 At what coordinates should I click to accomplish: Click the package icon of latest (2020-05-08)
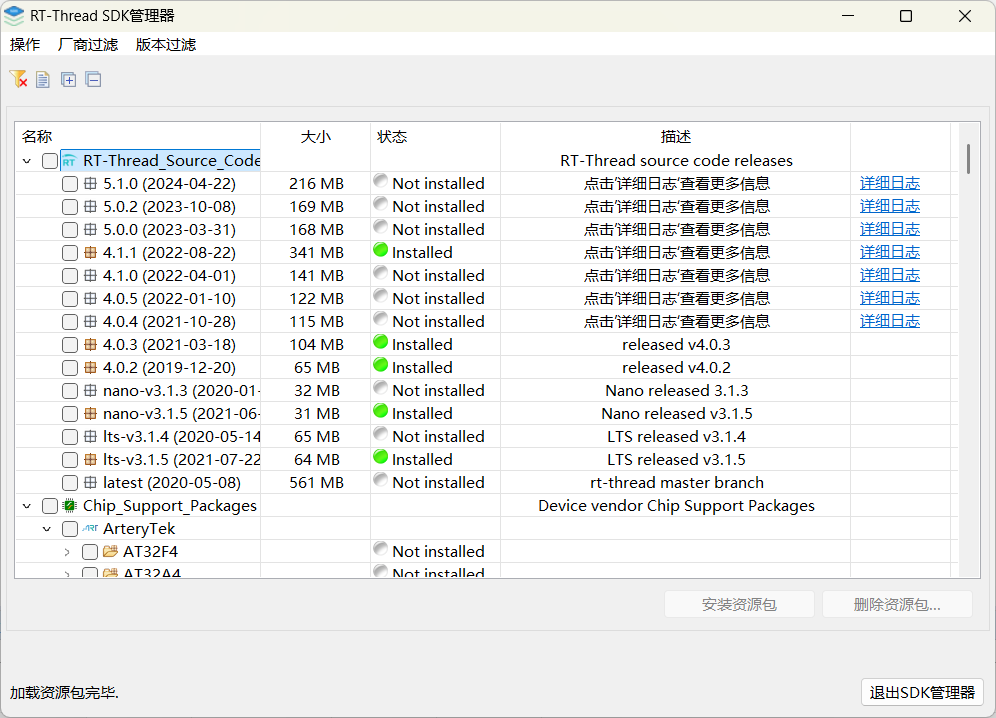(x=90, y=483)
